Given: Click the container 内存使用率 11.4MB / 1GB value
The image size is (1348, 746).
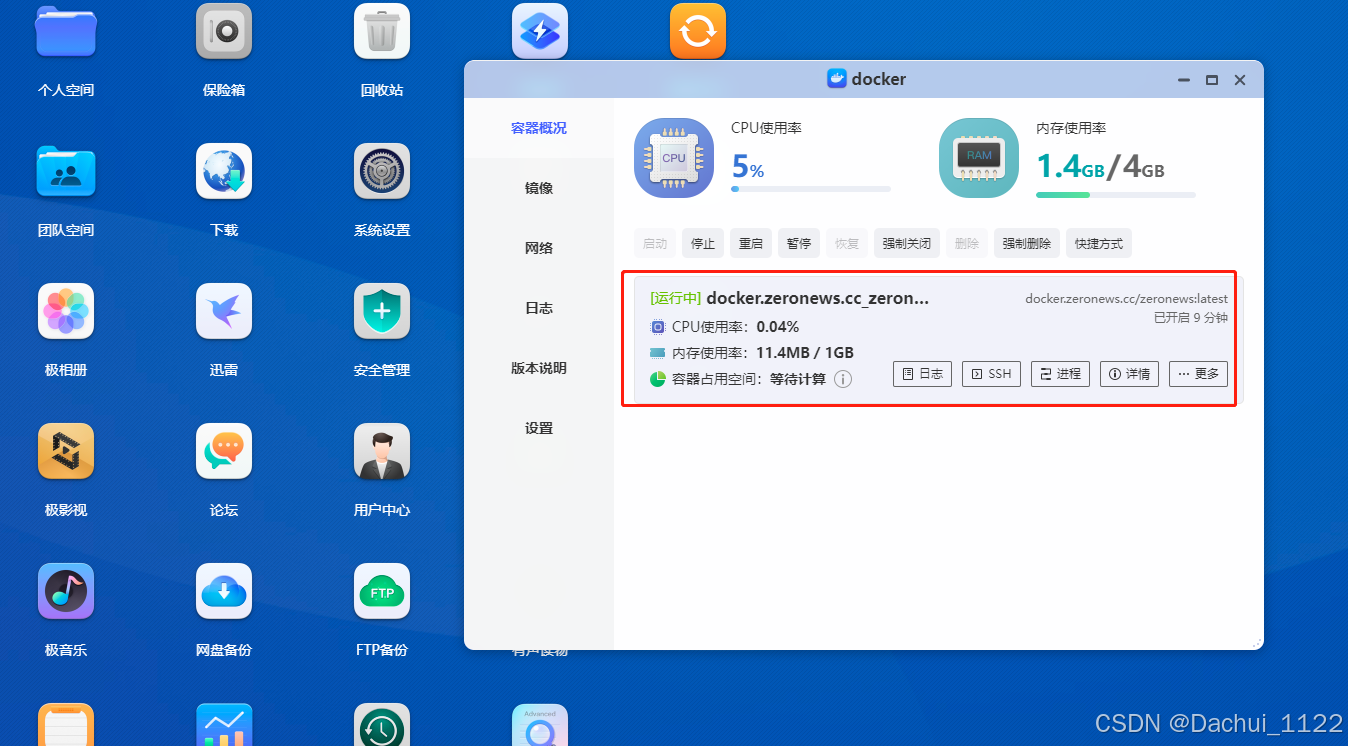Looking at the screenshot, I should click(805, 352).
